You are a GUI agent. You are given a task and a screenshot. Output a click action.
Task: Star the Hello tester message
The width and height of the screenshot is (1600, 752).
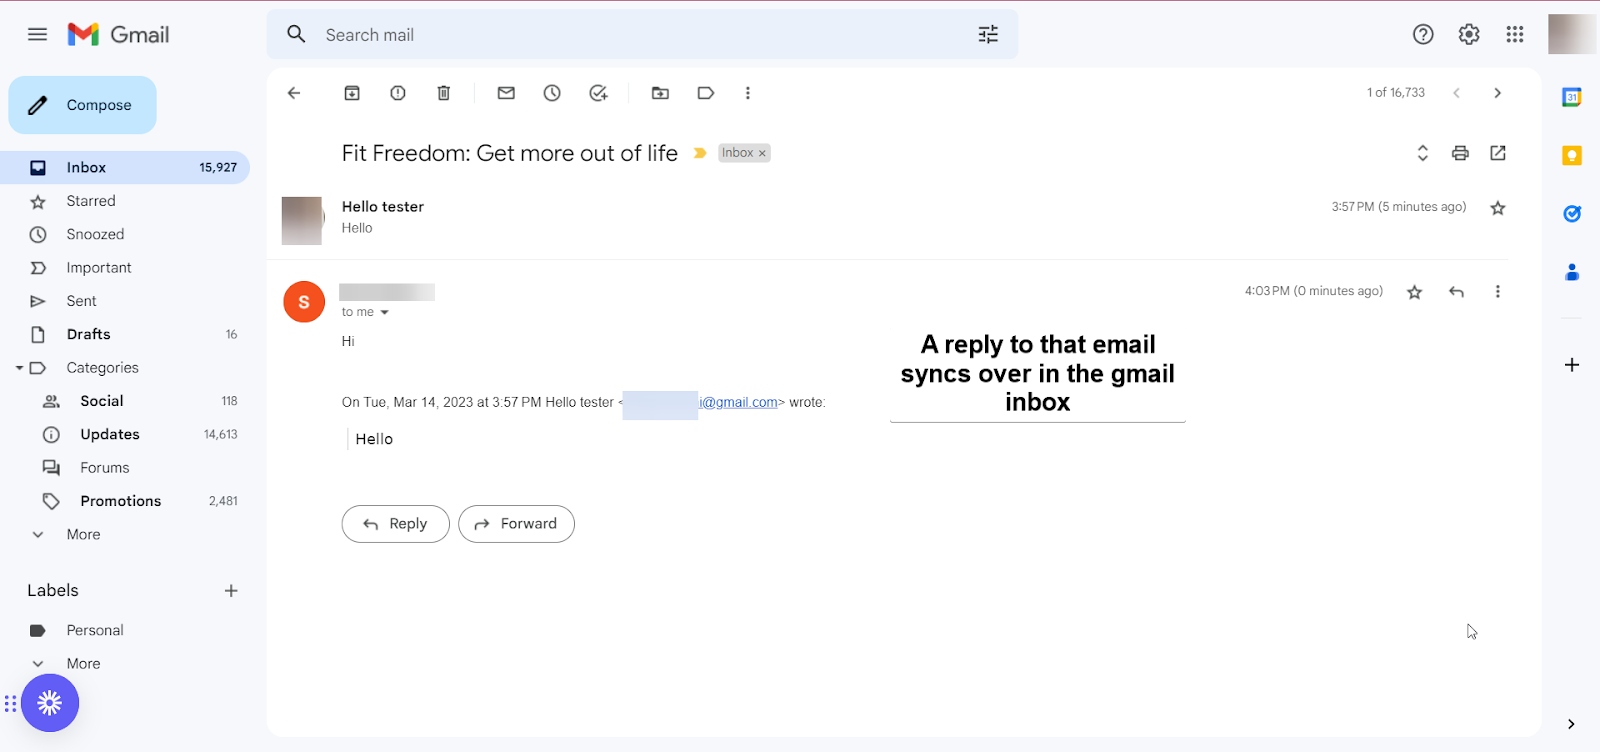tap(1498, 208)
